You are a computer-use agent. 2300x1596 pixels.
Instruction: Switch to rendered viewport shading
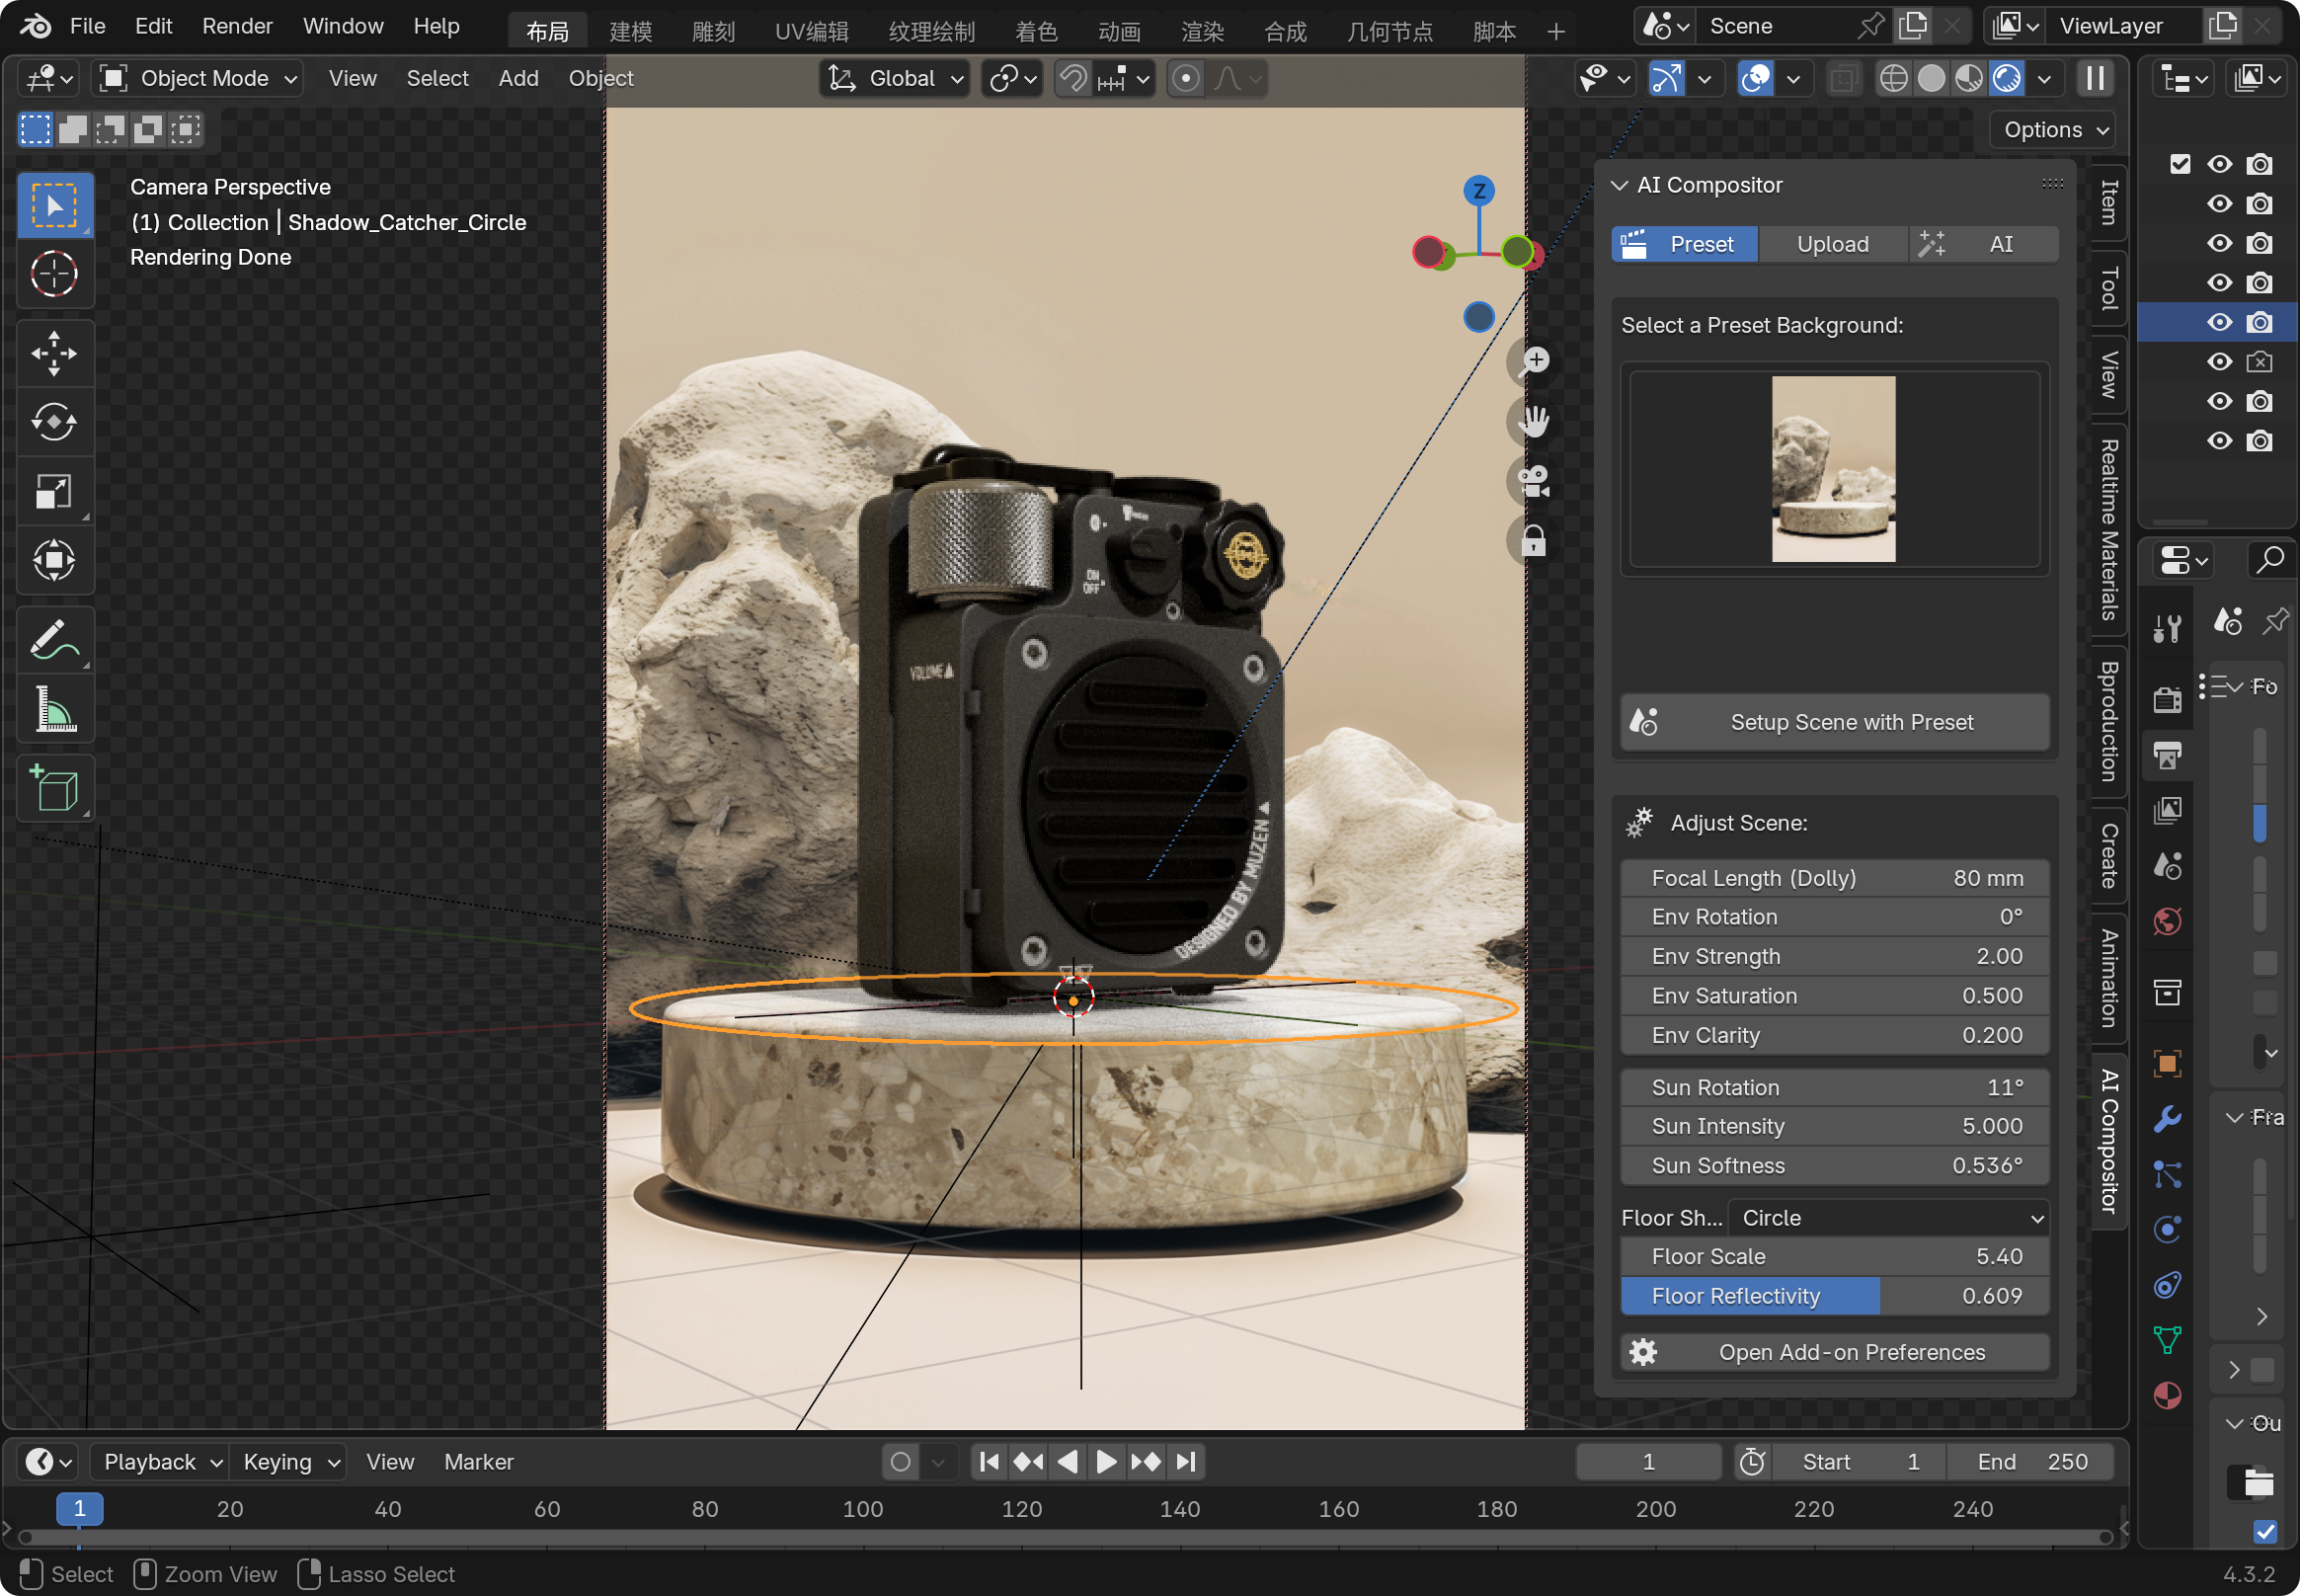coord(2007,78)
